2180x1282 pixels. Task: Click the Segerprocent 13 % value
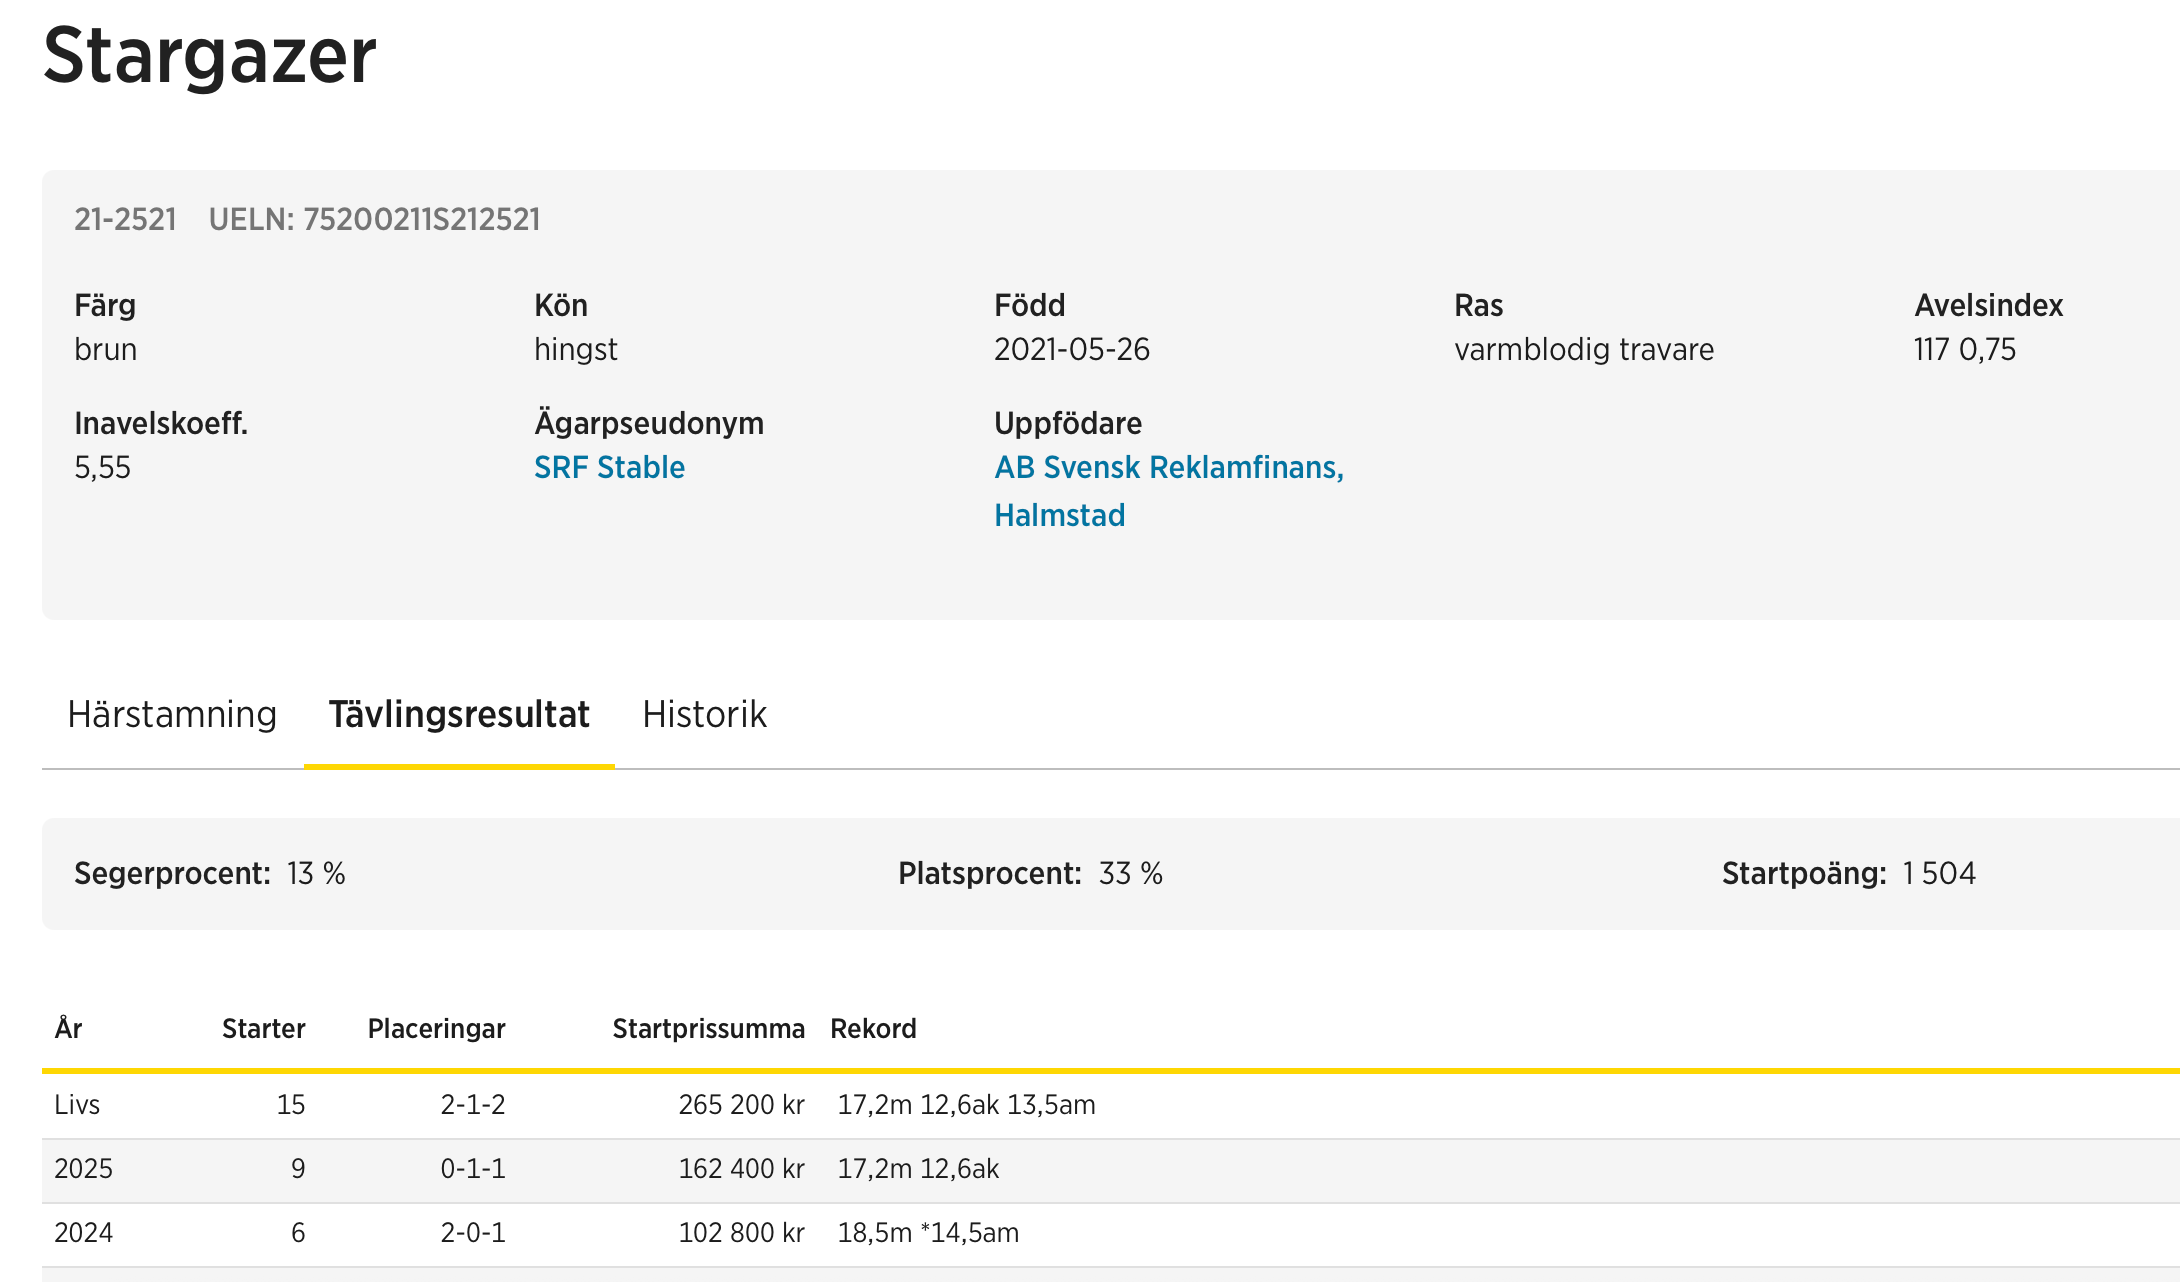pyautogui.click(x=316, y=874)
